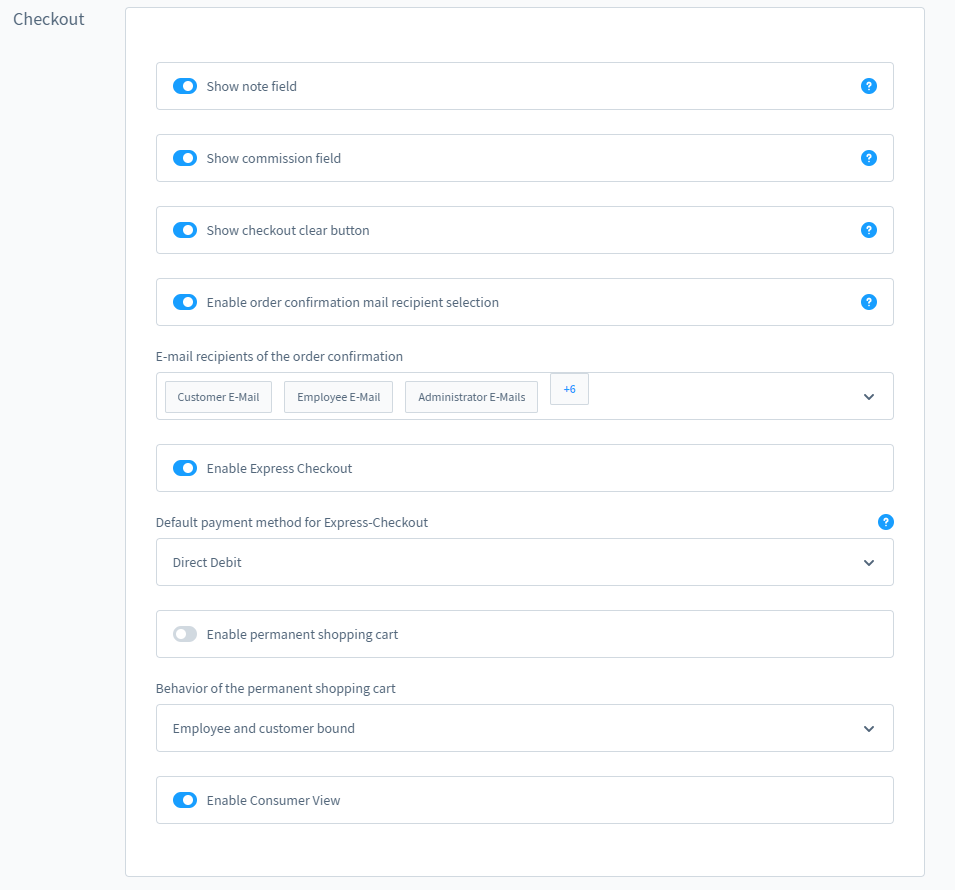Open help icon for Show note field
The width and height of the screenshot is (959, 890).
[x=868, y=86]
